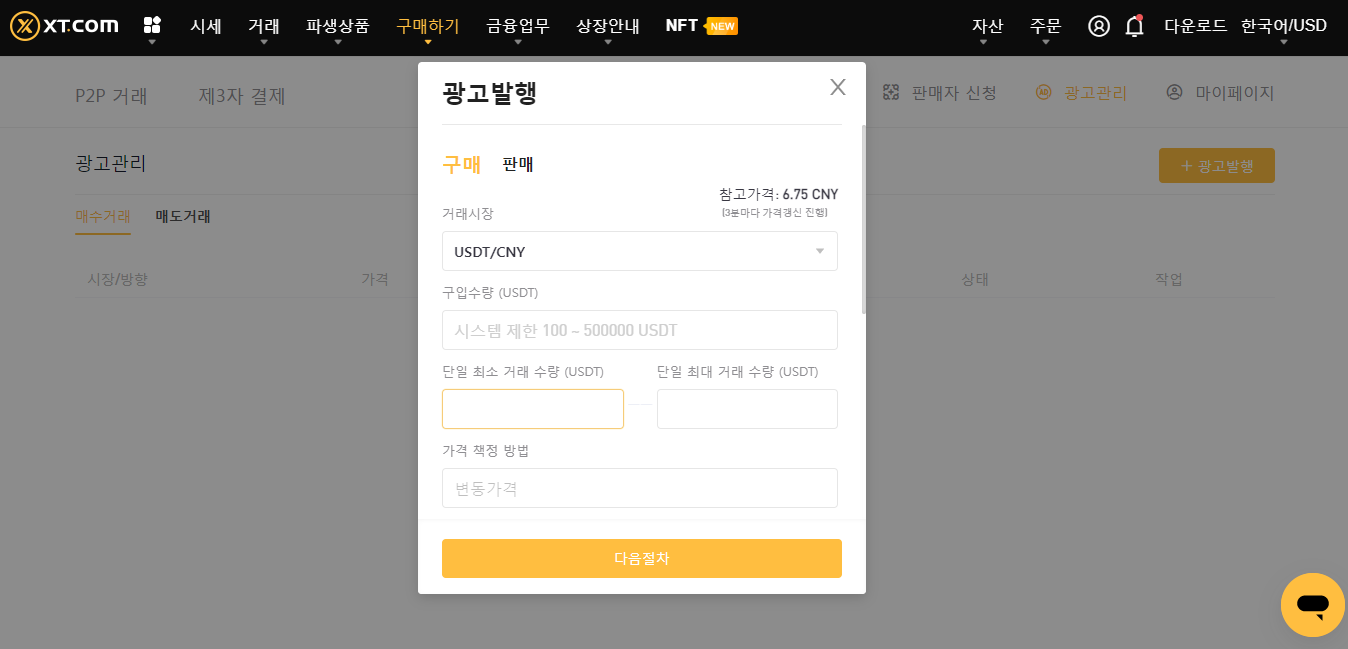This screenshot has width=1348, height=649.
Task: Open the 광고관리 page link
Action: pyautogui.click(x=1081, y=93)
